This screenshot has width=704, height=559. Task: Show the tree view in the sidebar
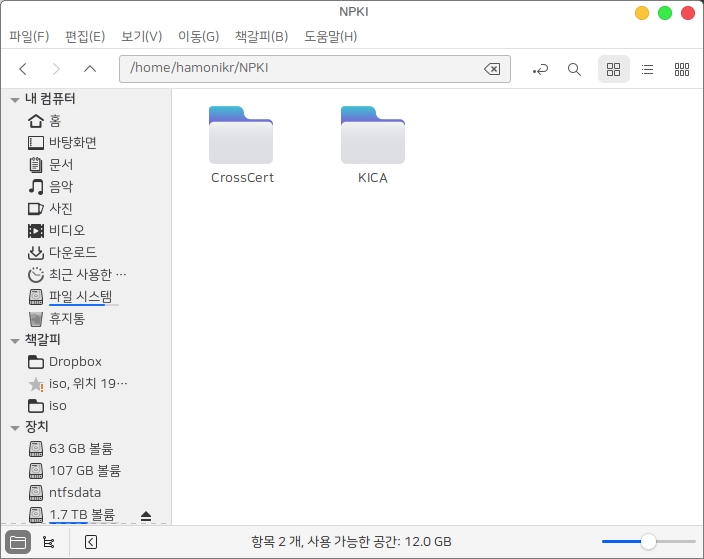click(x=49, y=542)
